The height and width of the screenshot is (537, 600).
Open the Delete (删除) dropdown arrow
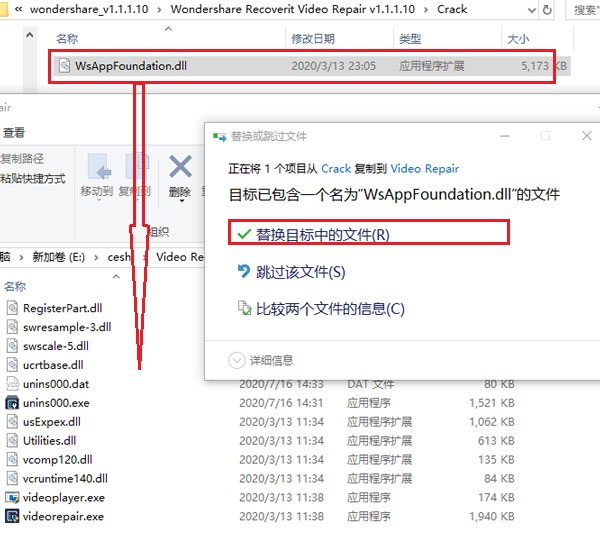(x=180, y=202)
